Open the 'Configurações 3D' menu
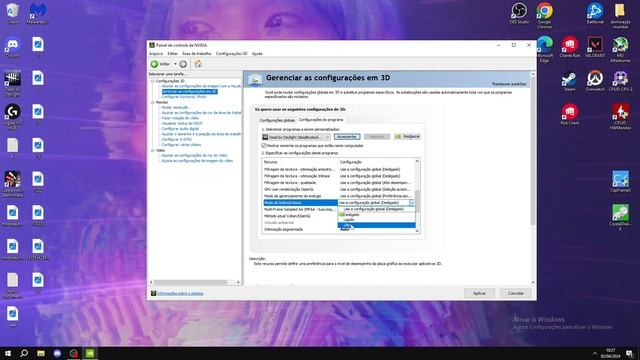This screenshot has width=640, height=360. coord(231,54)
